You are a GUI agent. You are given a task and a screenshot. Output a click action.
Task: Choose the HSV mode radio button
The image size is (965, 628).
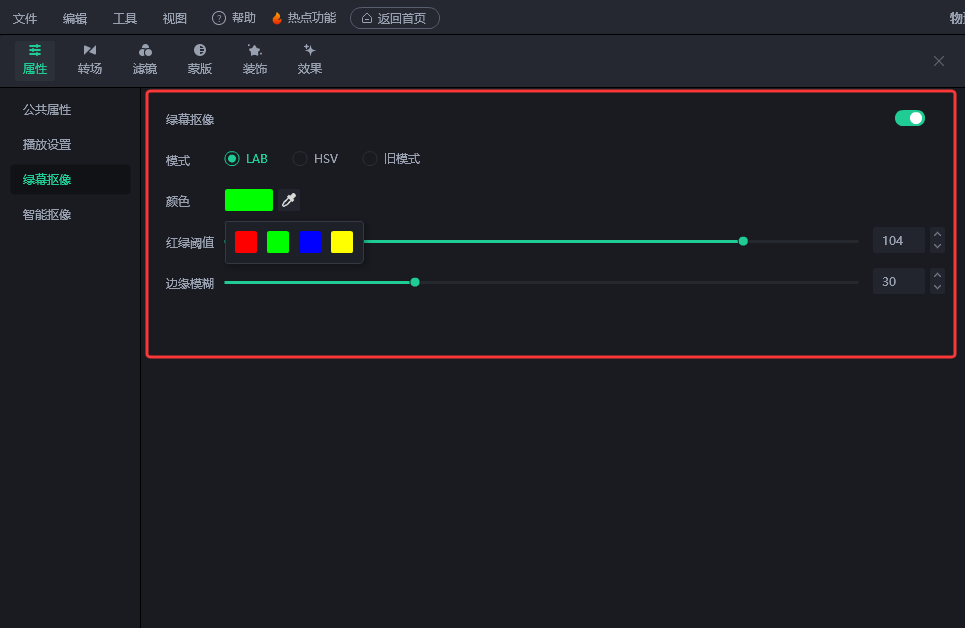(x=300, y=158)
